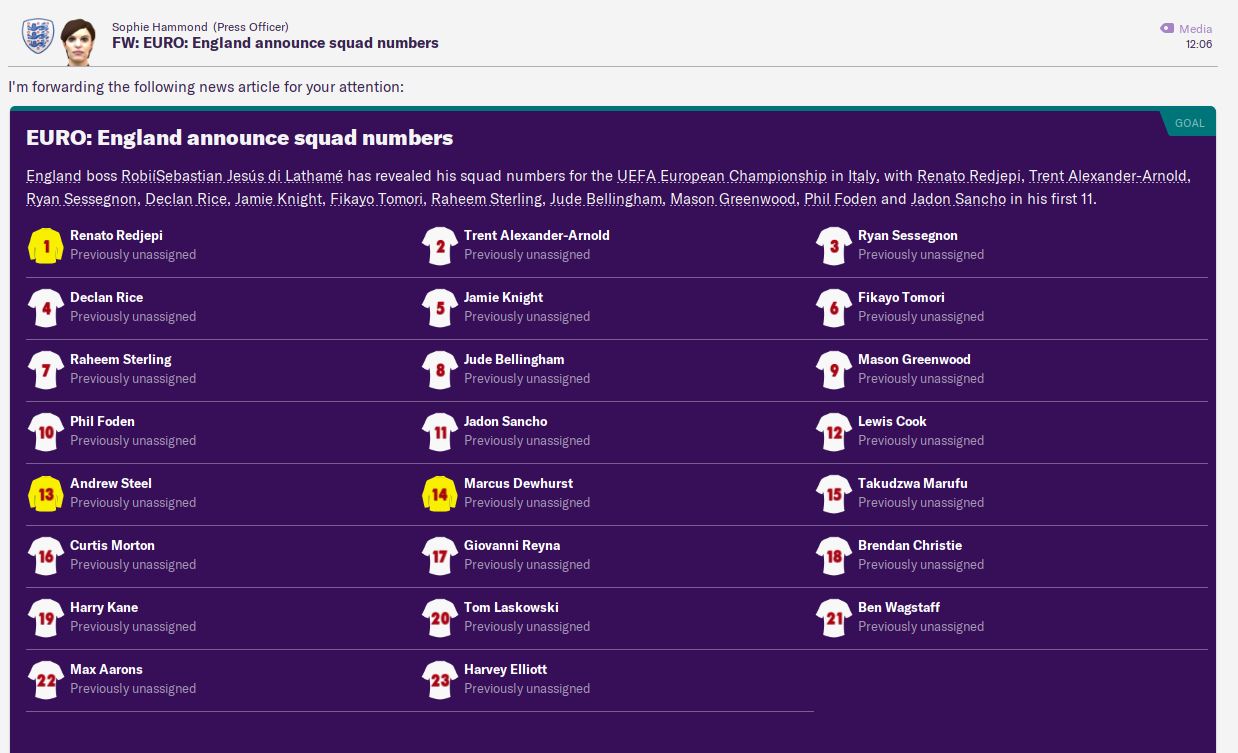This screenshot has width=1238, height=753.
Task: Click Phil Foden's number 10 shirt icon
Action: (45, 431)
